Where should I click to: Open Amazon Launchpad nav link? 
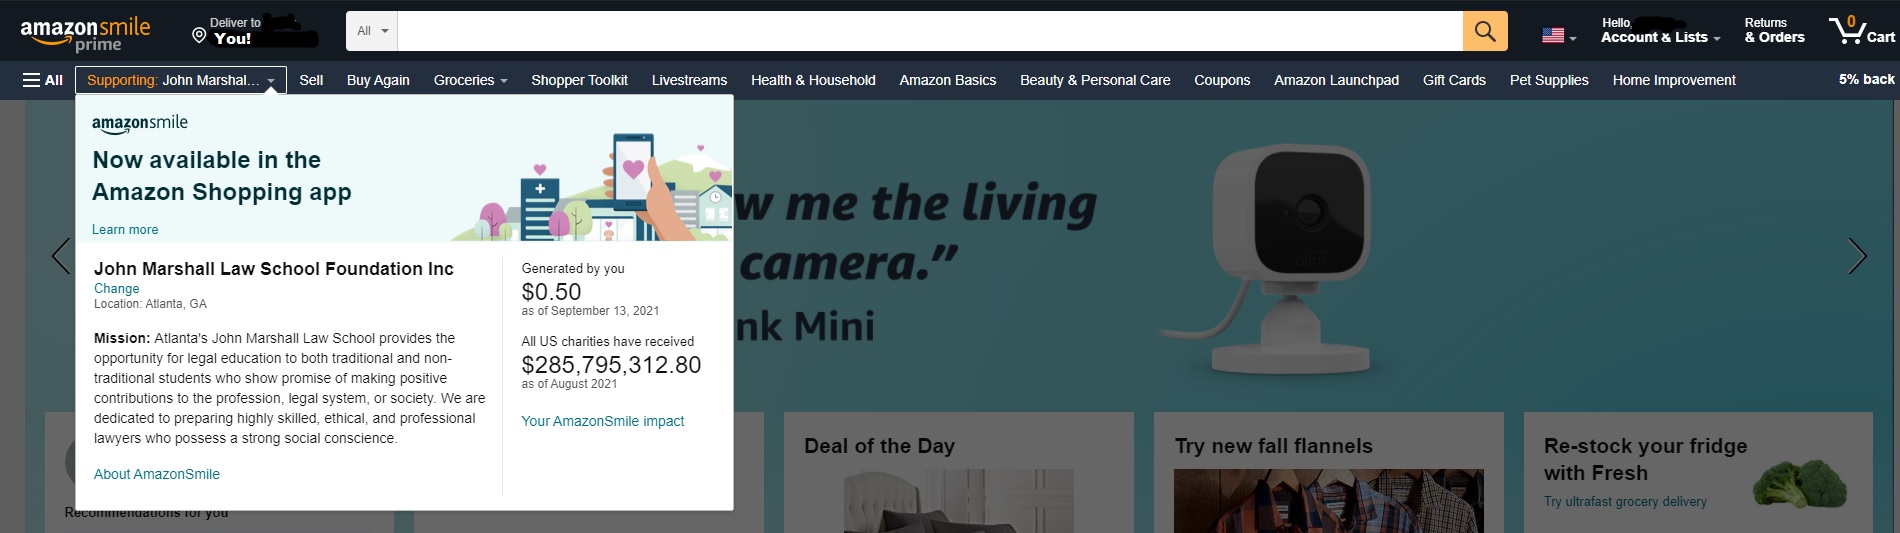[1336, 80]
